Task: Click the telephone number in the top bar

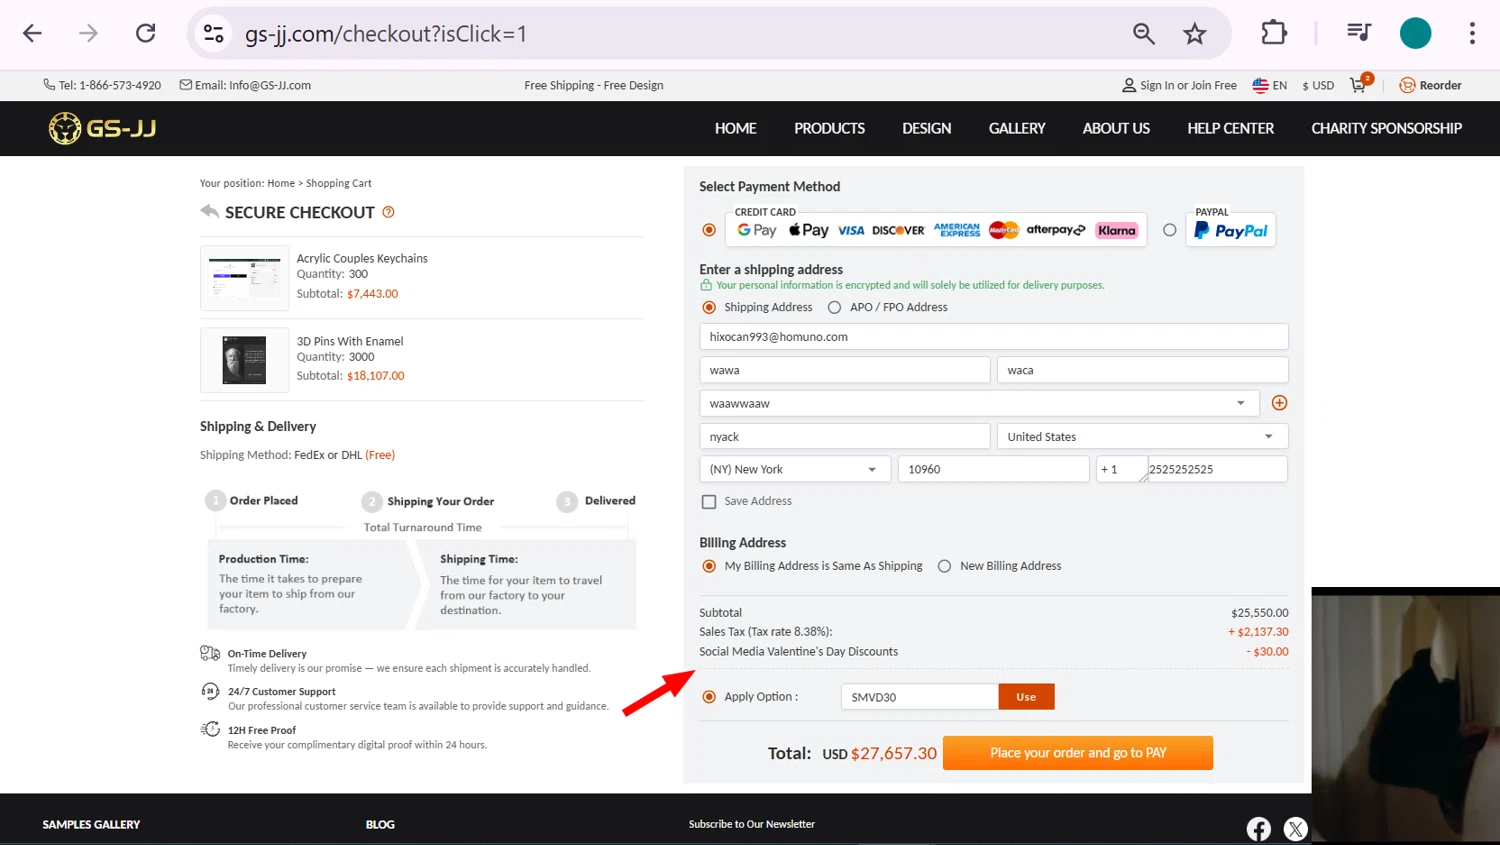Action: (120, 85)
